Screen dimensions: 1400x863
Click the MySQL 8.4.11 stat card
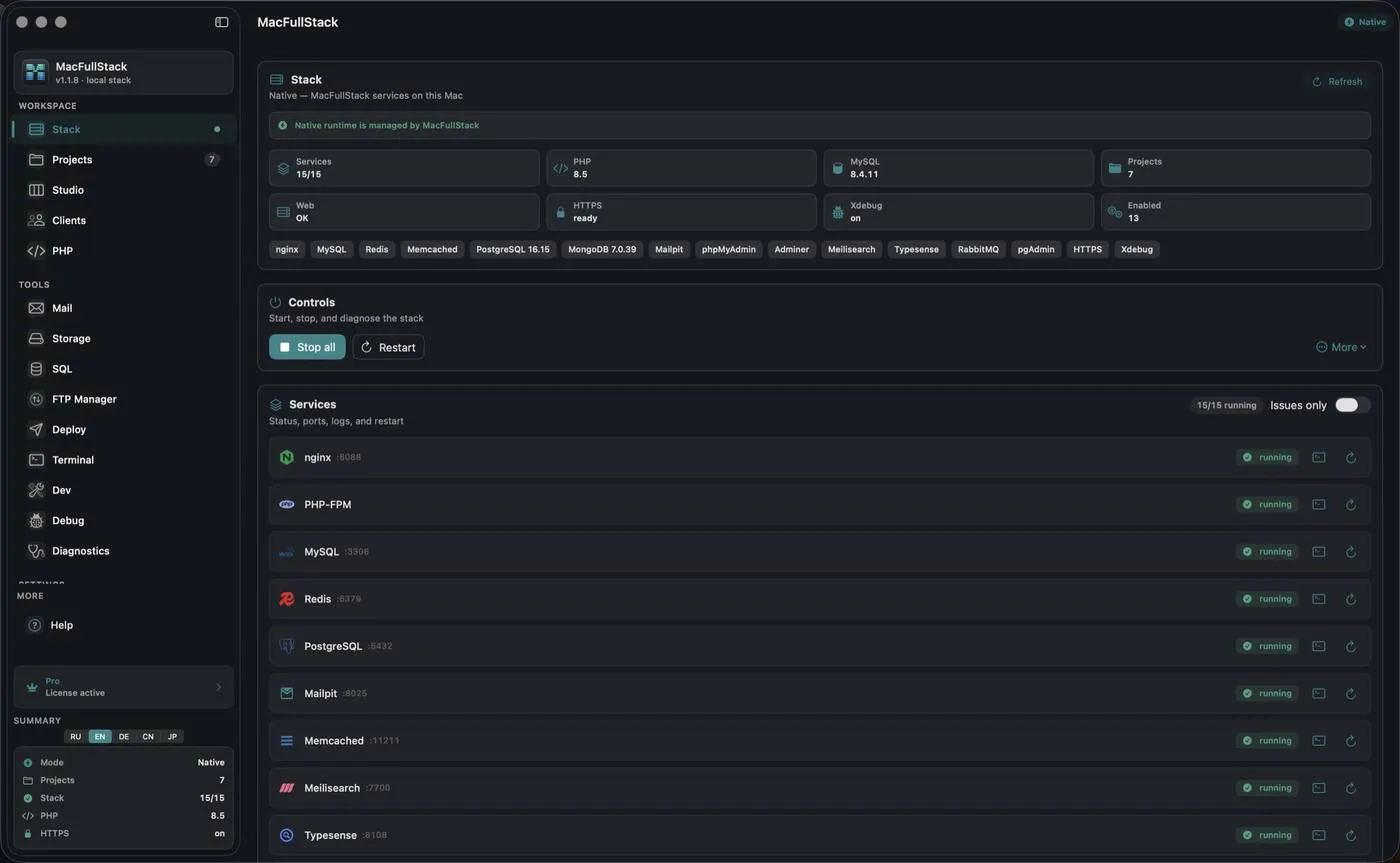click(958, 168)
